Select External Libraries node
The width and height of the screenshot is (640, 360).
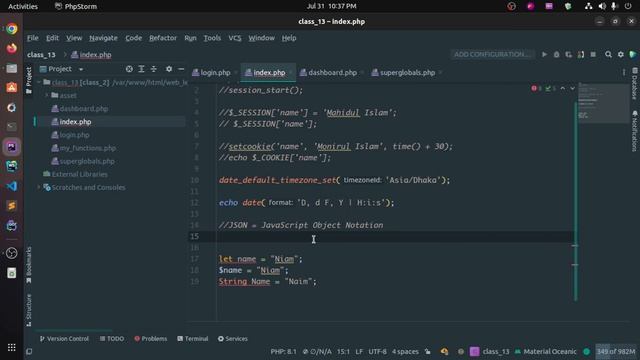[x=80, y=174]
